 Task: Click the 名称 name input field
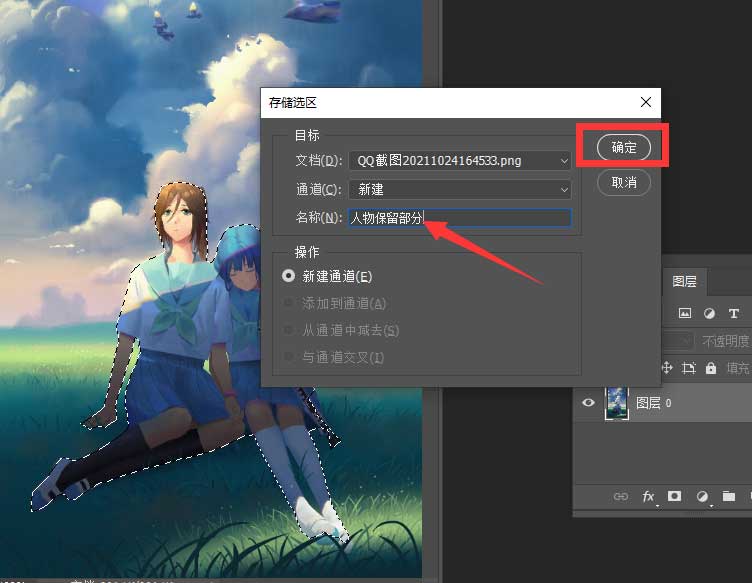[x=460, y=218]
